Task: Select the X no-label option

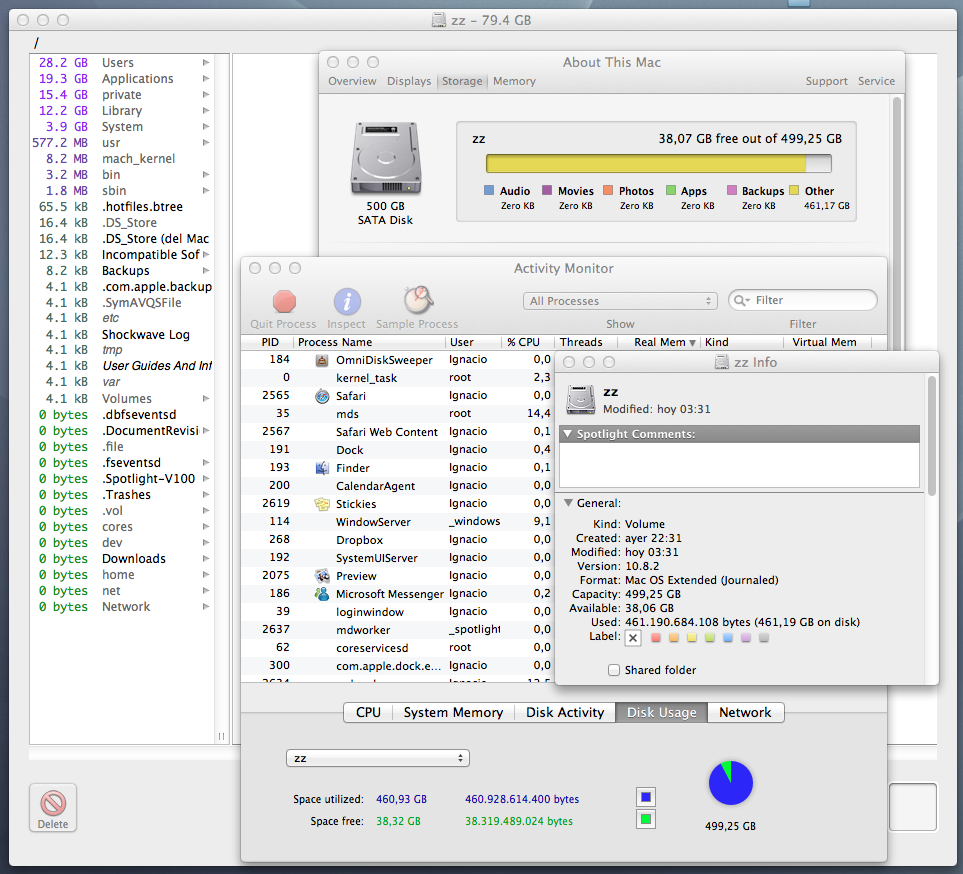Action: click(x=633, y=638)
